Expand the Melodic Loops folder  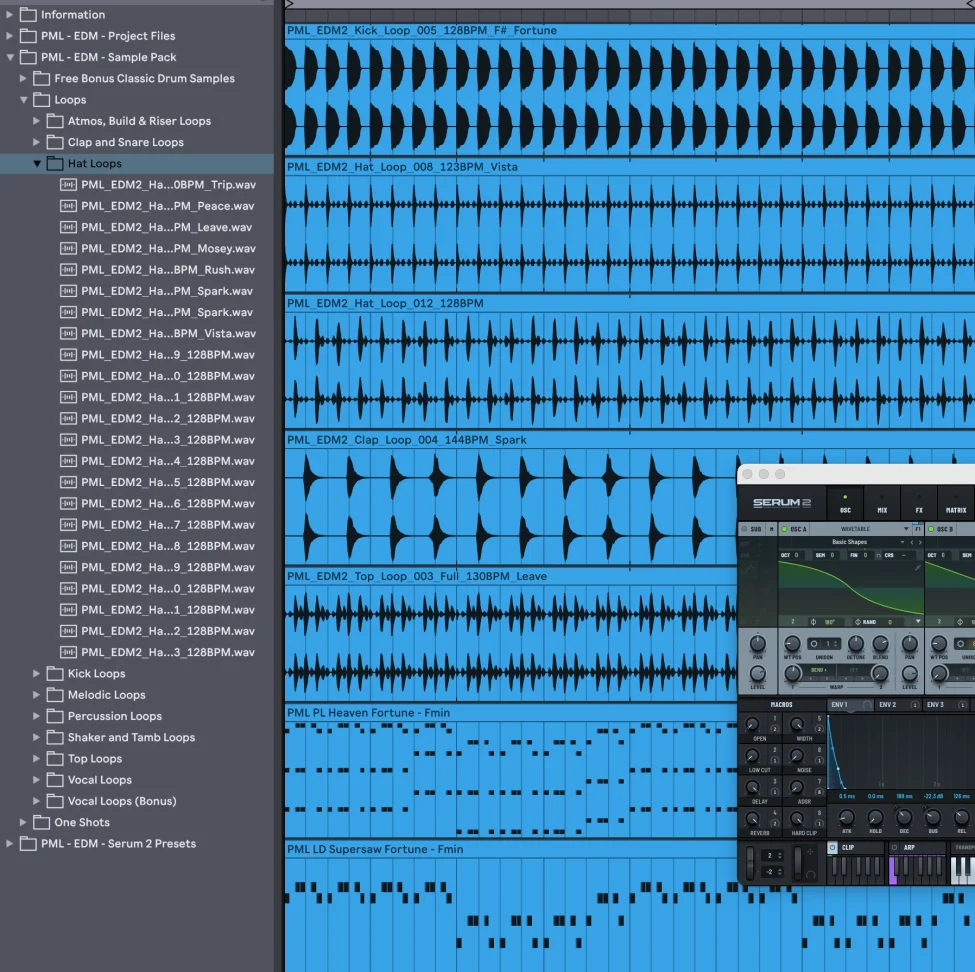click(x=36, y=695)
